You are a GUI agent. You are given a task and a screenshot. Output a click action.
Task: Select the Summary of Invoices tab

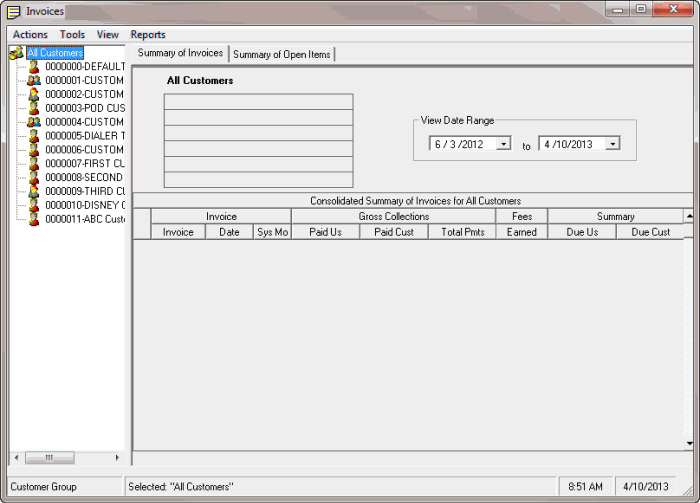click(x=180, y=54)
